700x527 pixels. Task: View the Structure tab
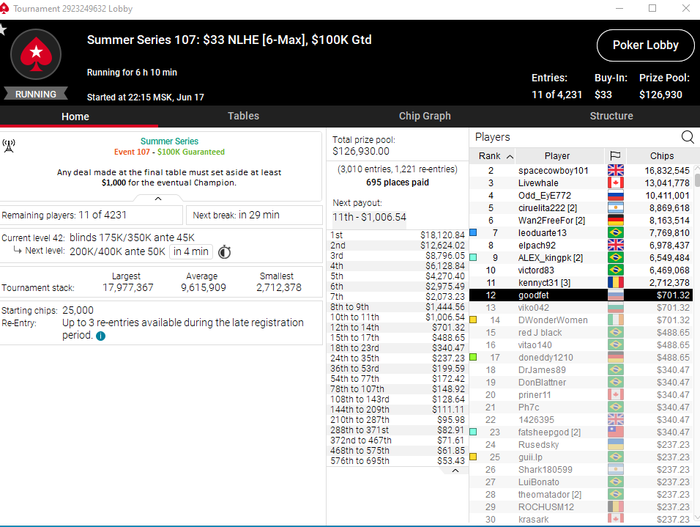point(611,116)
